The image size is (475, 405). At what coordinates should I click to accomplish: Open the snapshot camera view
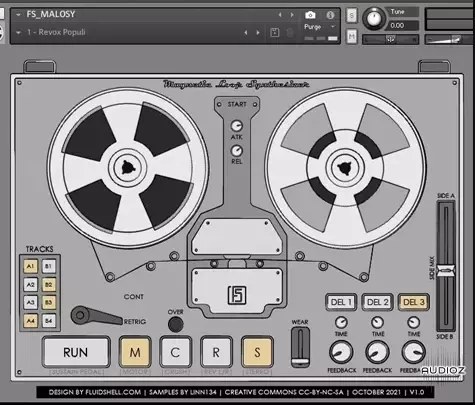tap(310, 15)
